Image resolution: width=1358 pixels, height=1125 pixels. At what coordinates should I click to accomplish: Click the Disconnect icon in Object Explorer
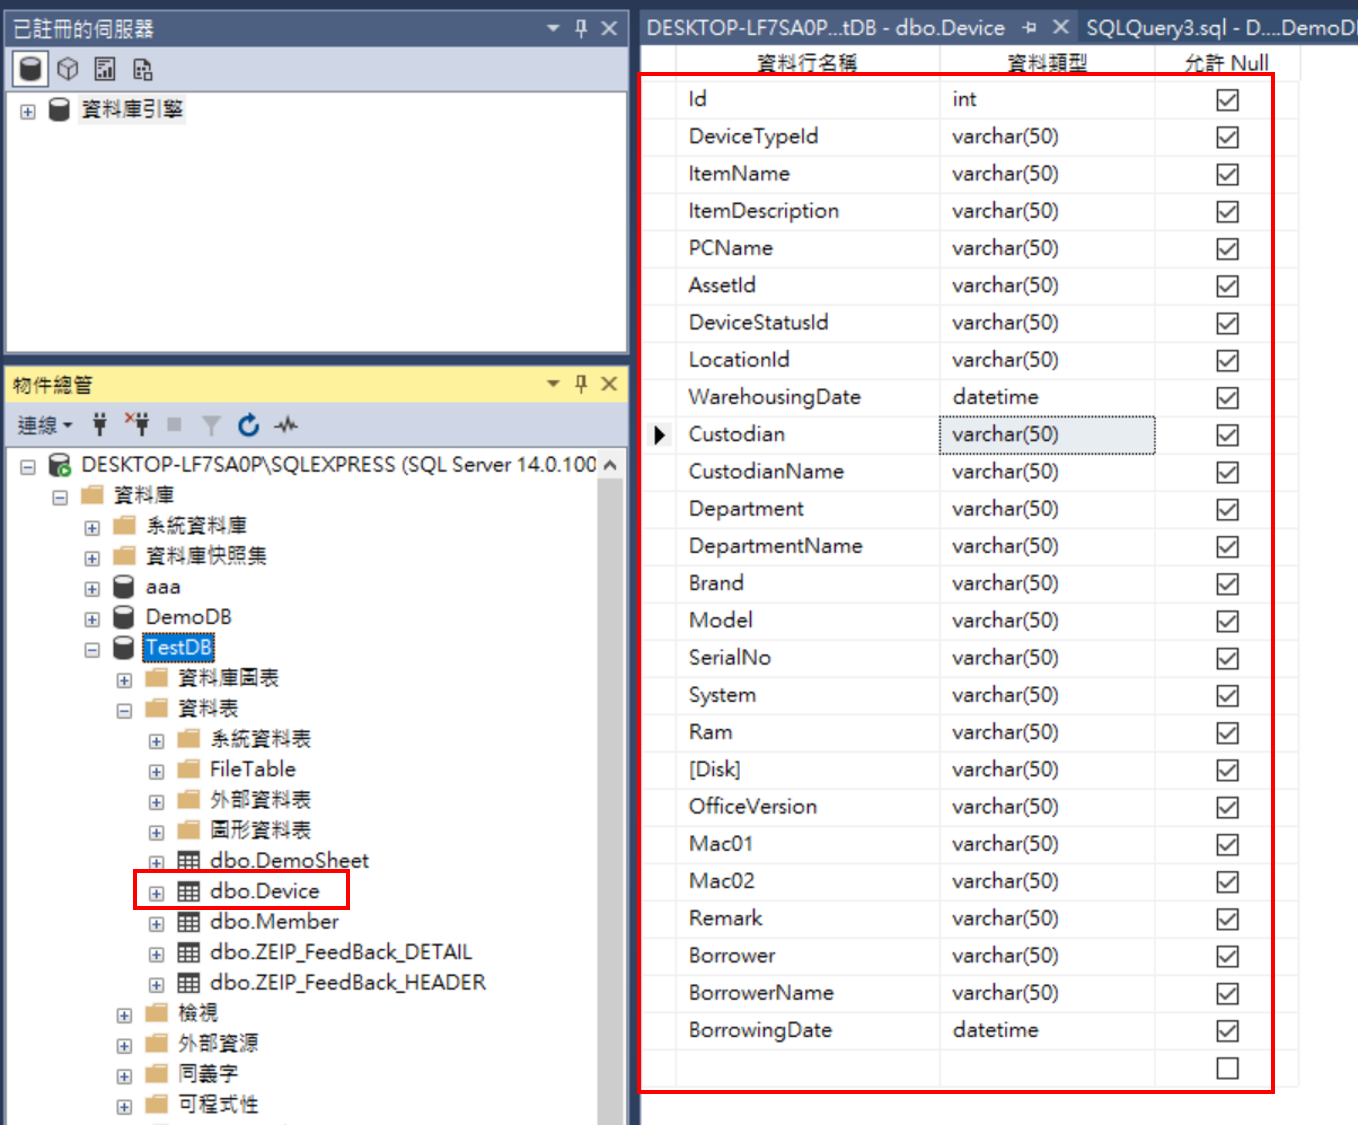[137, 425]
